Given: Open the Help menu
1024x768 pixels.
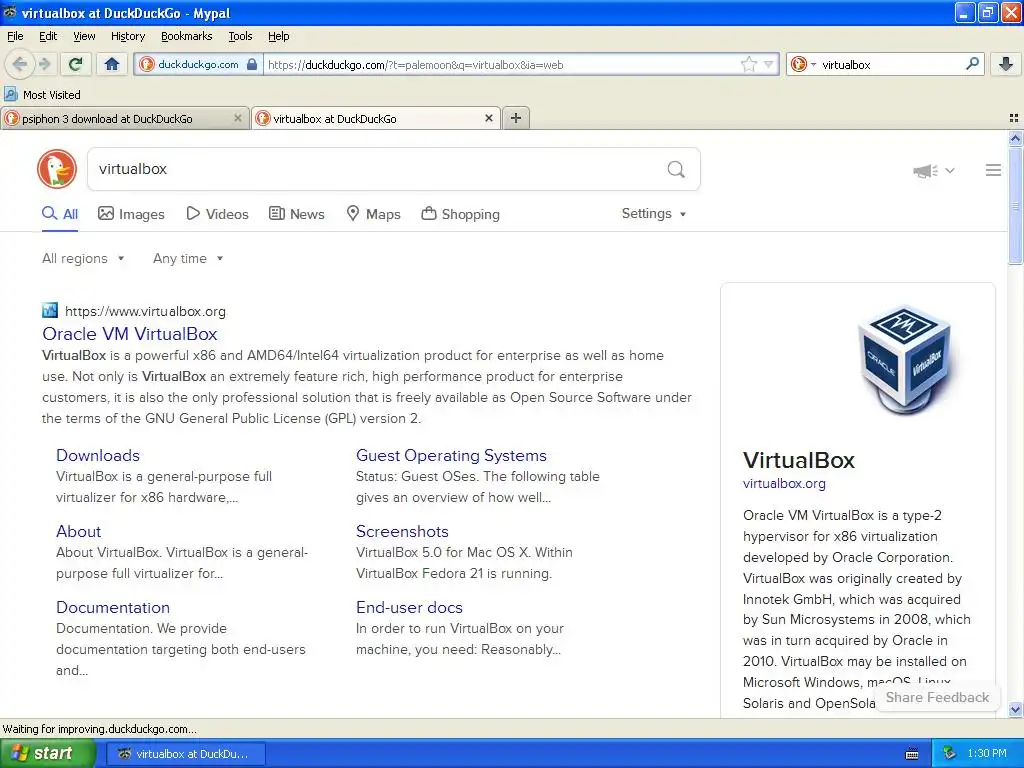Looking at the screenshot, I should tap(278, 36).
